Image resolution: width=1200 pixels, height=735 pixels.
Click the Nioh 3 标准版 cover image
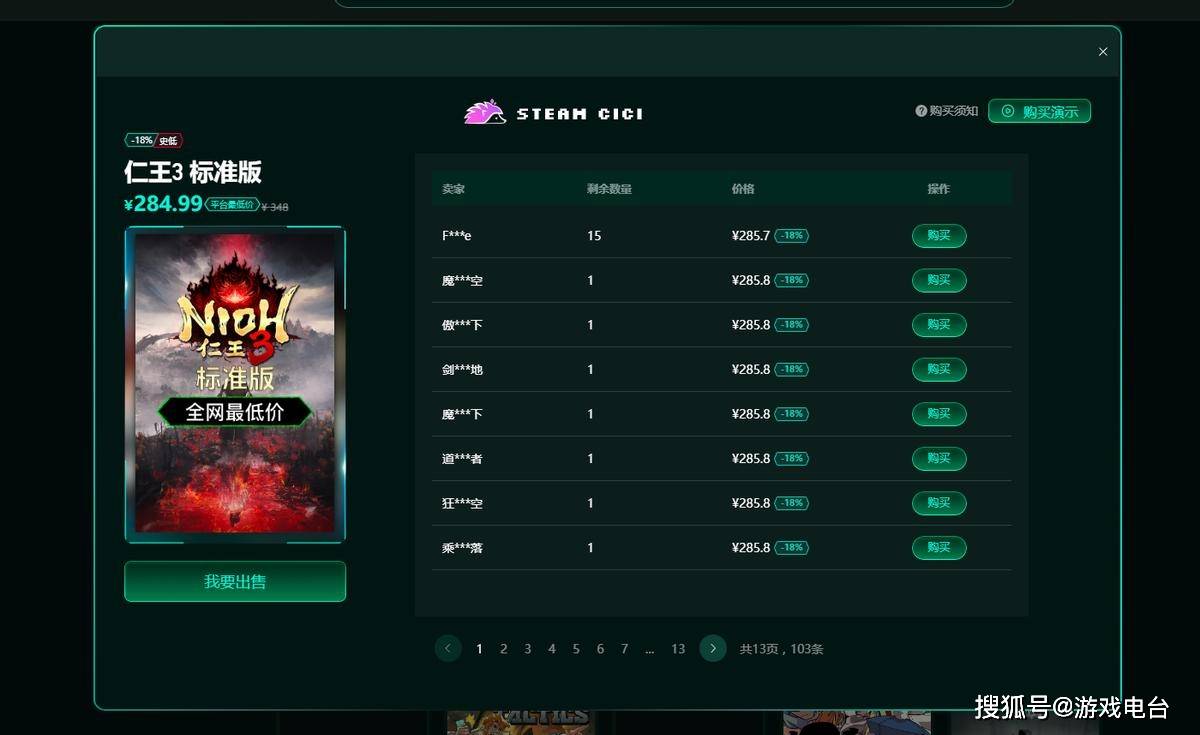(235, 384)
